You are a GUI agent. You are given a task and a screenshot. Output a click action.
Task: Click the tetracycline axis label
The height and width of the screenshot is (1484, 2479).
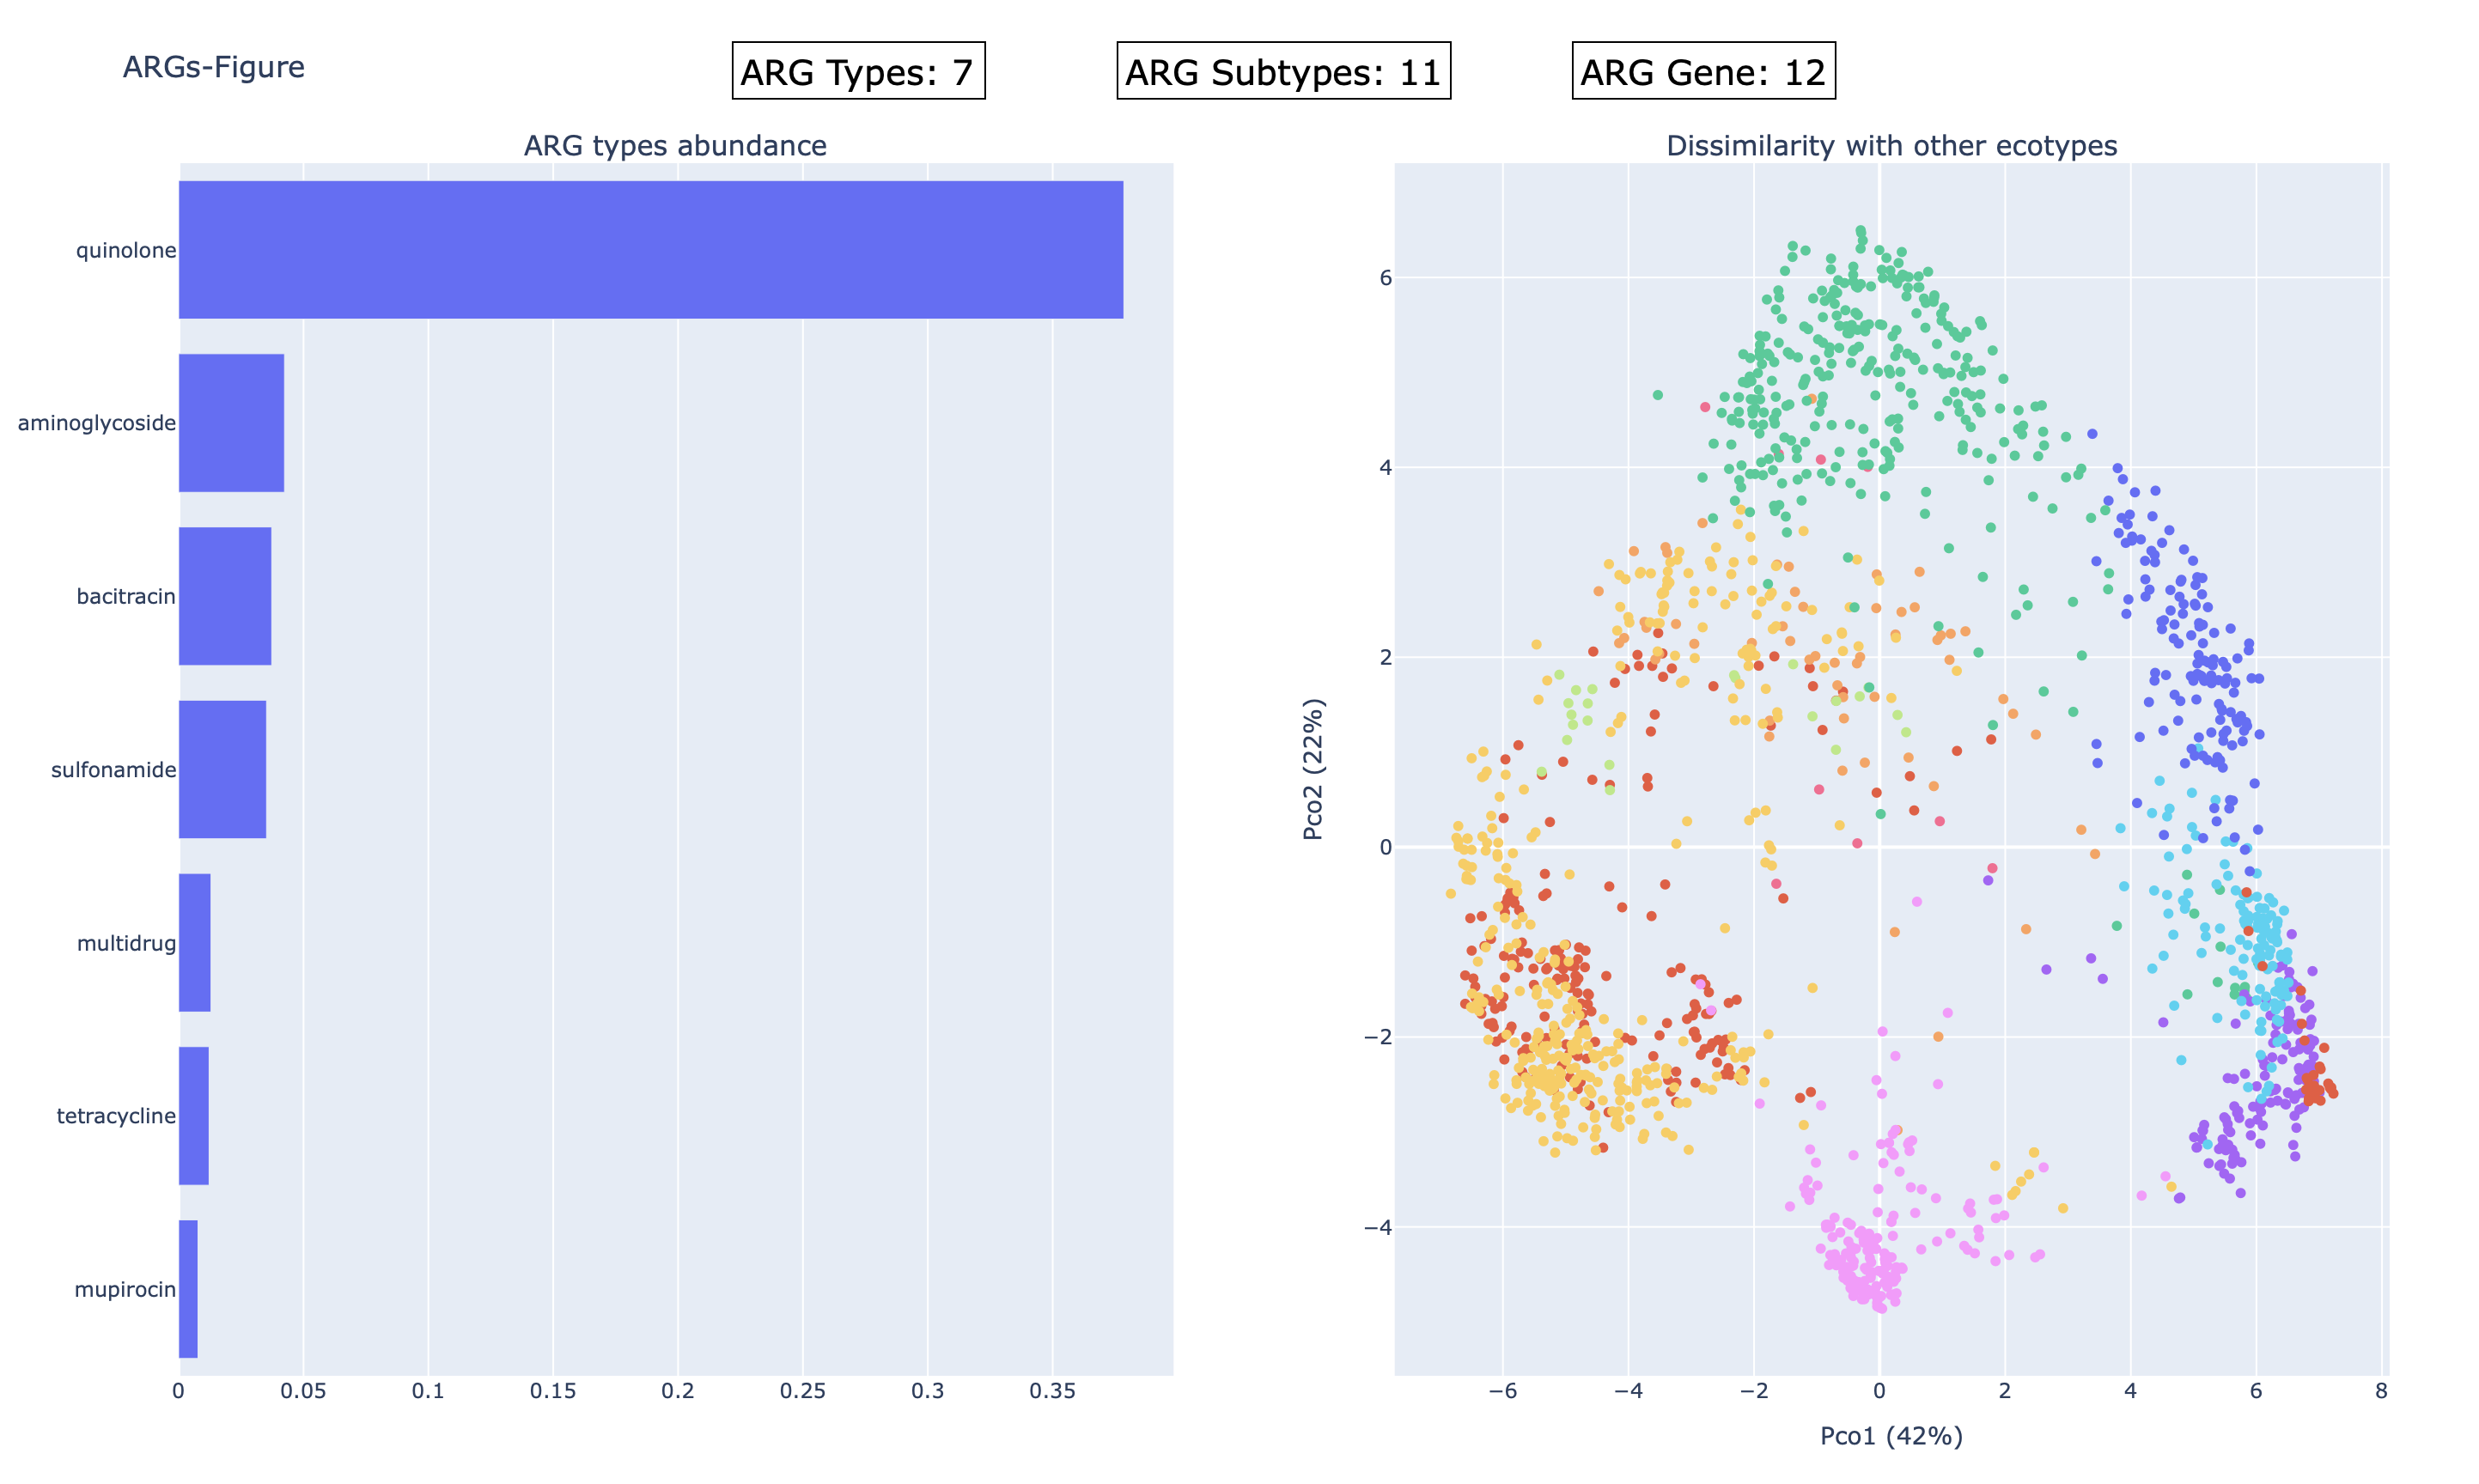tap(116, 1116)
